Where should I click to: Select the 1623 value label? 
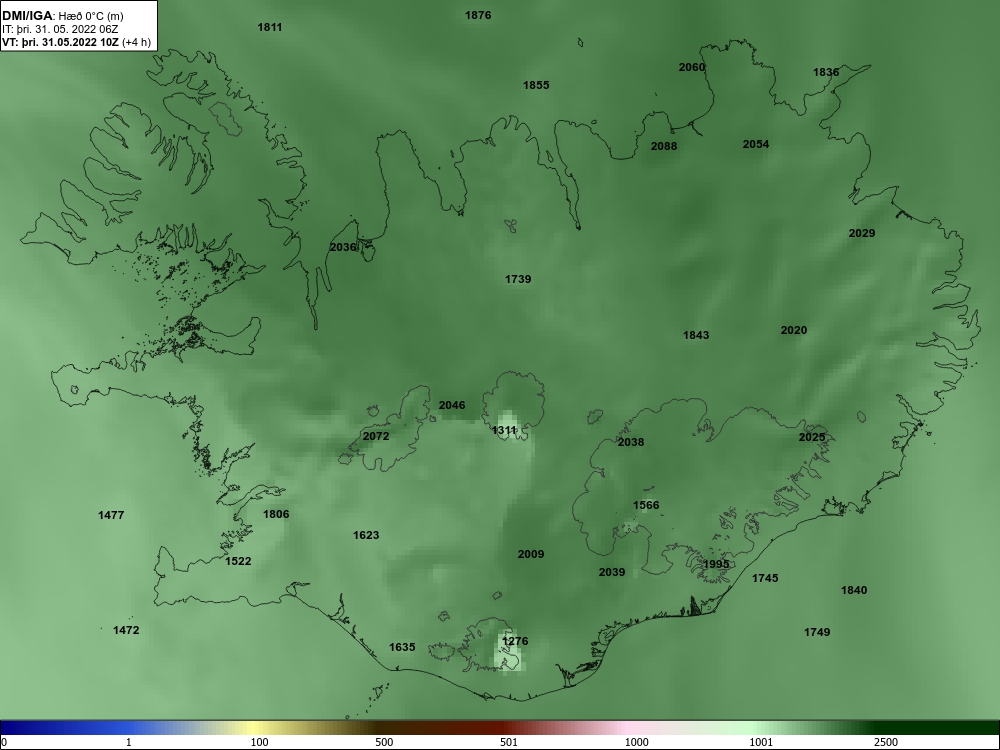click(367, 535)
